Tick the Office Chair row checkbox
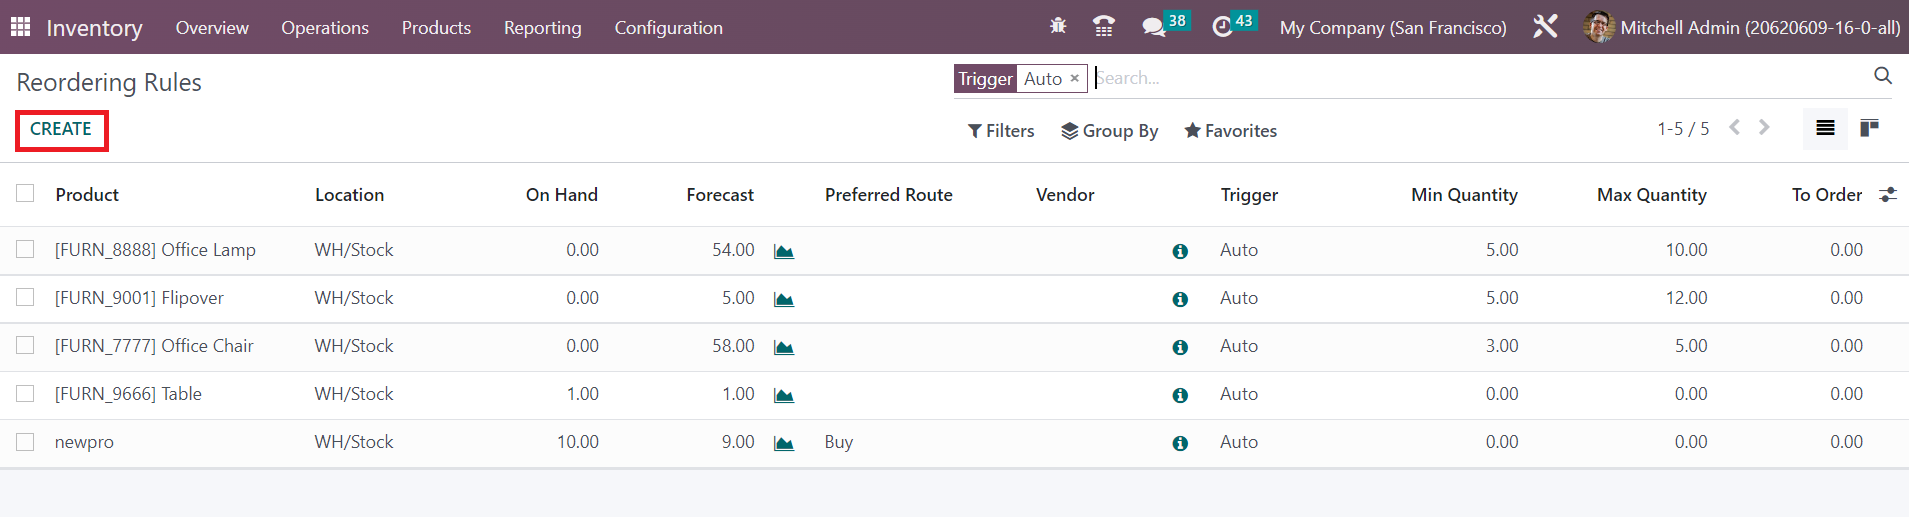This screenshot has height=517, width=1909. 25,346
